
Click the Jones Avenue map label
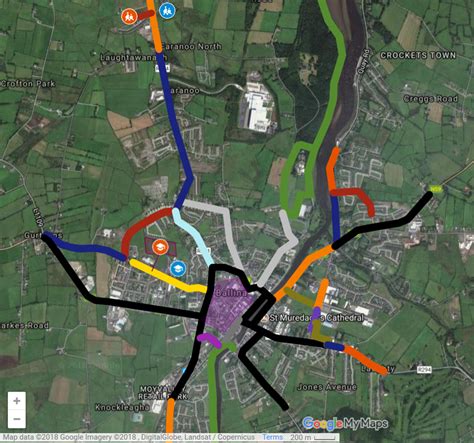click(x=327, y=387)
